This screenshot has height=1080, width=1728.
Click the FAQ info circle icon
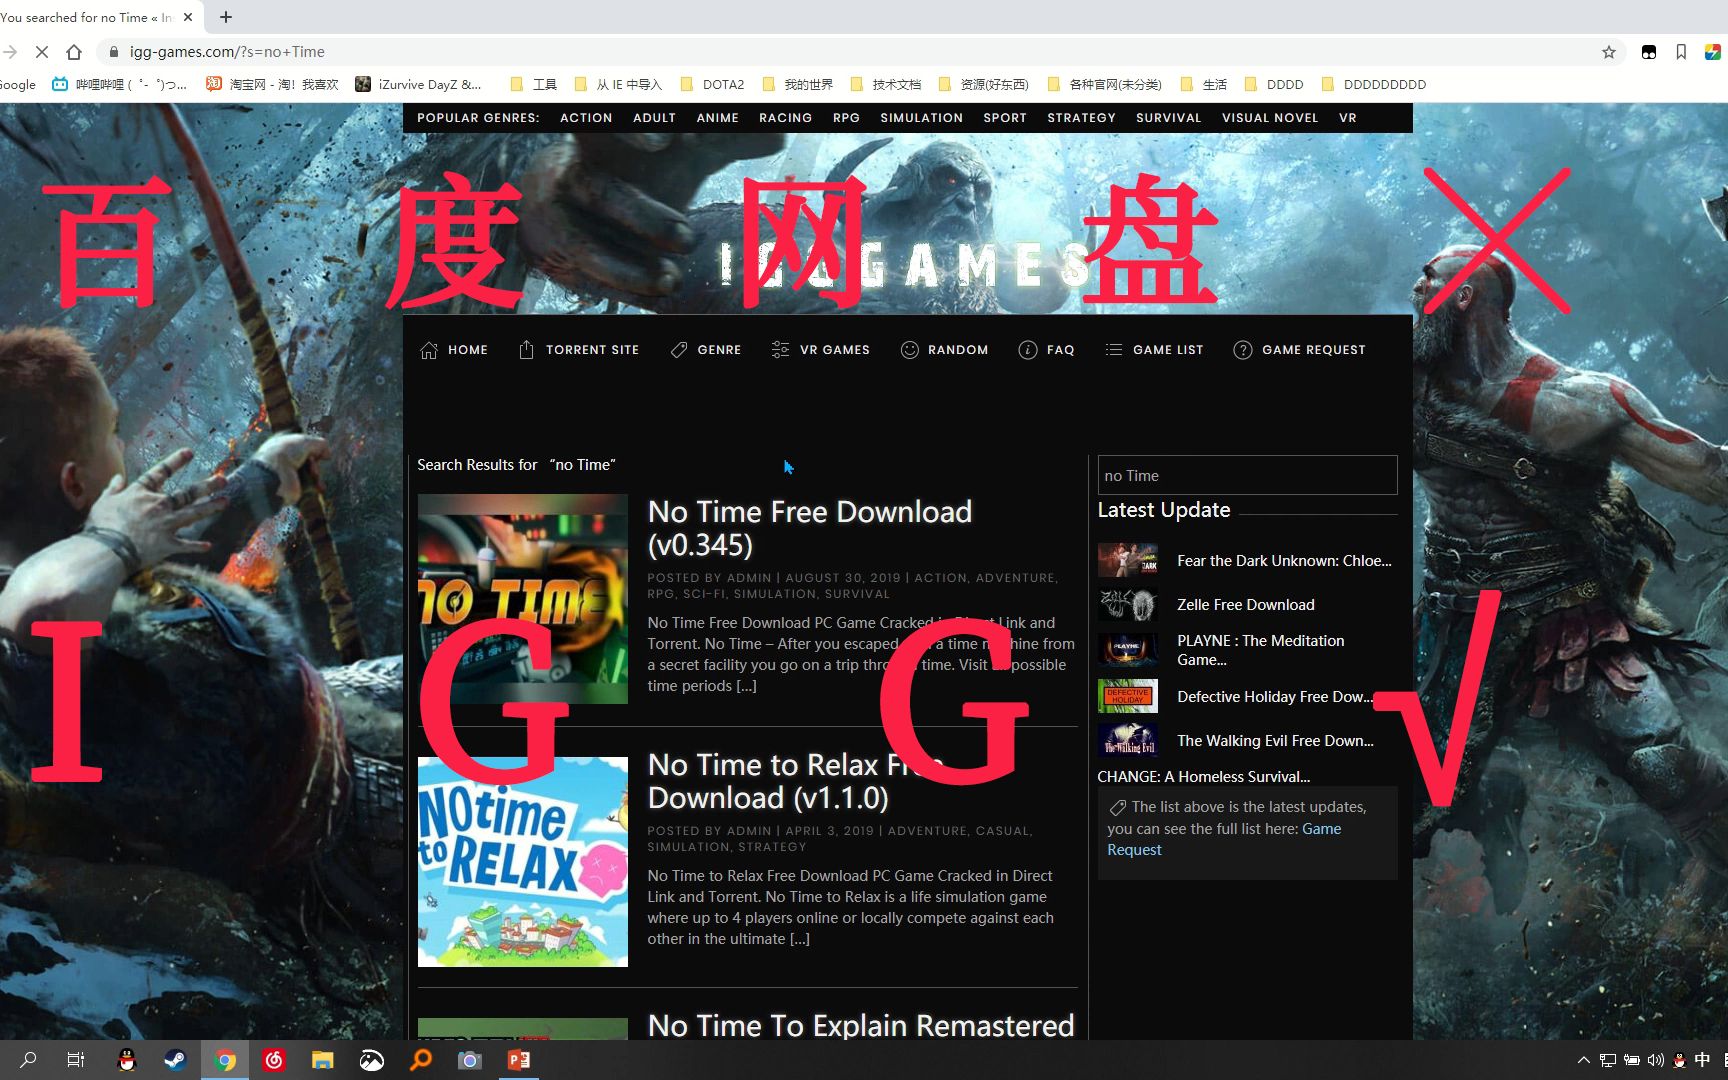click(x=1027, y=350)
